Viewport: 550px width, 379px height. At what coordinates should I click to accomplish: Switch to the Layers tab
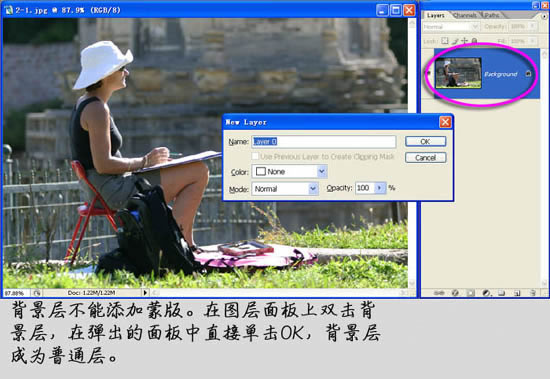click(436, 15)
